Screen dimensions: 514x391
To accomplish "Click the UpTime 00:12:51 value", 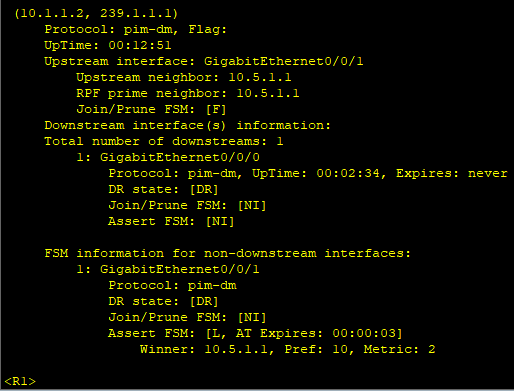I will (x=140, y=45).
